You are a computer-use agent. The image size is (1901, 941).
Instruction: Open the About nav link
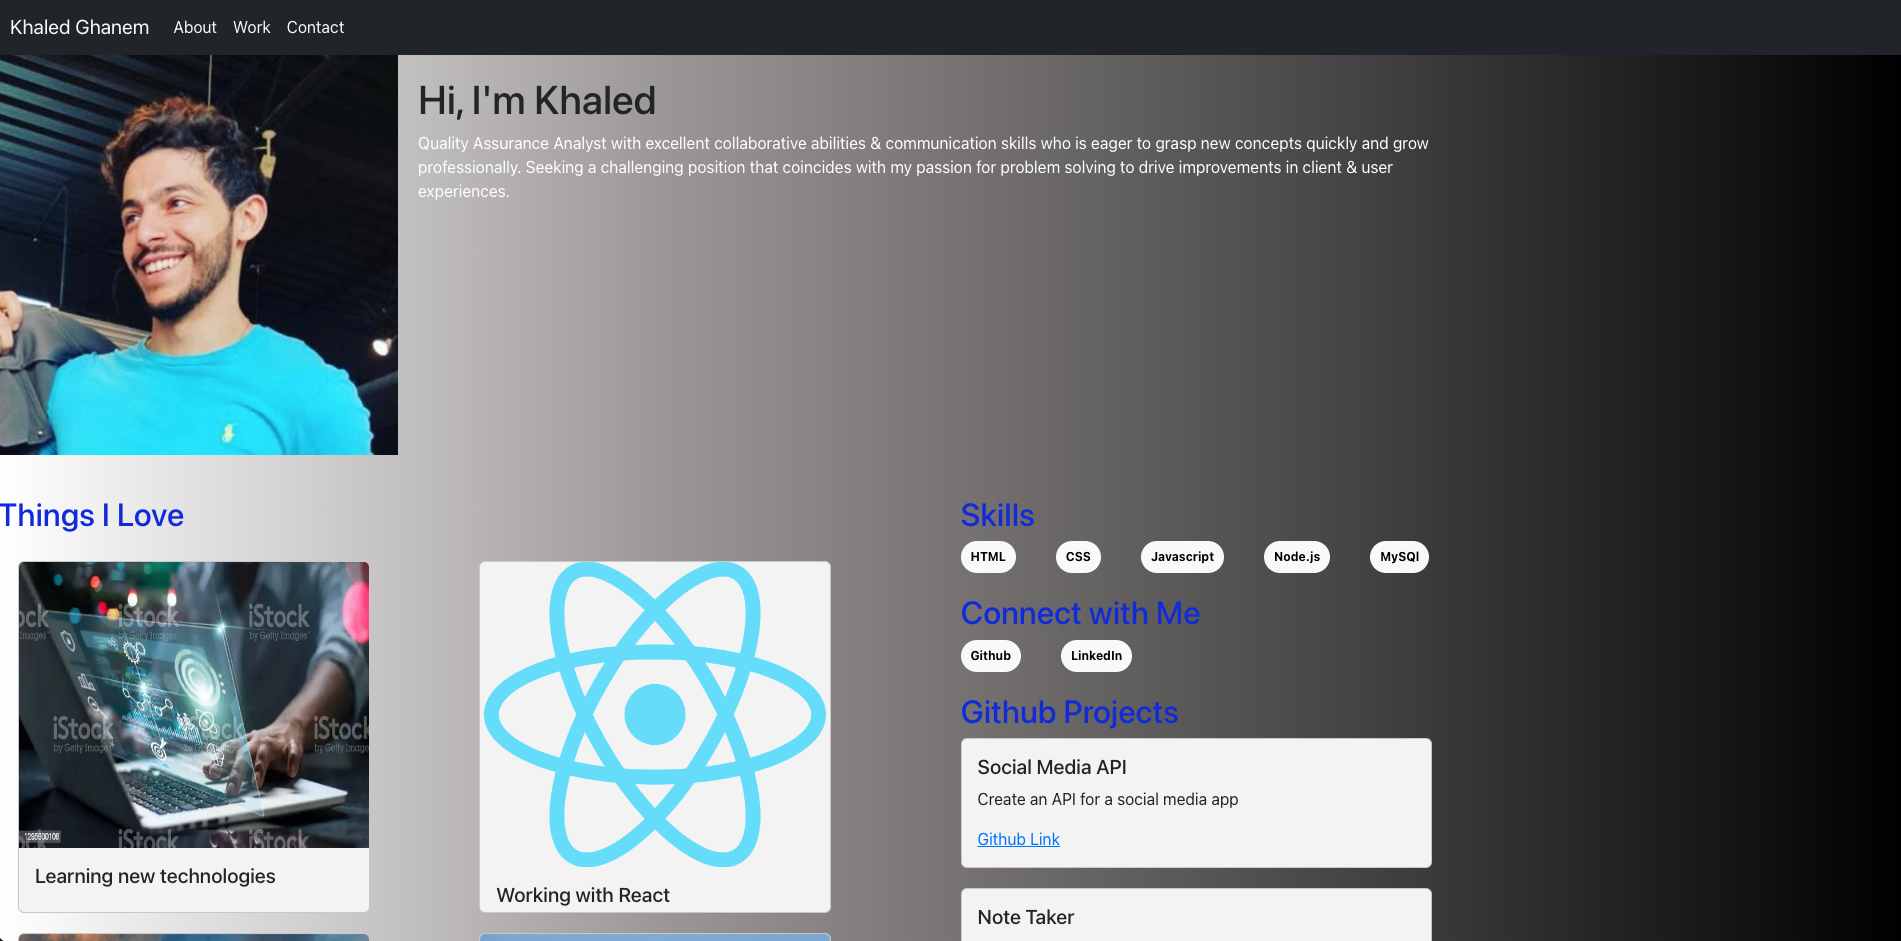[195, 27]
